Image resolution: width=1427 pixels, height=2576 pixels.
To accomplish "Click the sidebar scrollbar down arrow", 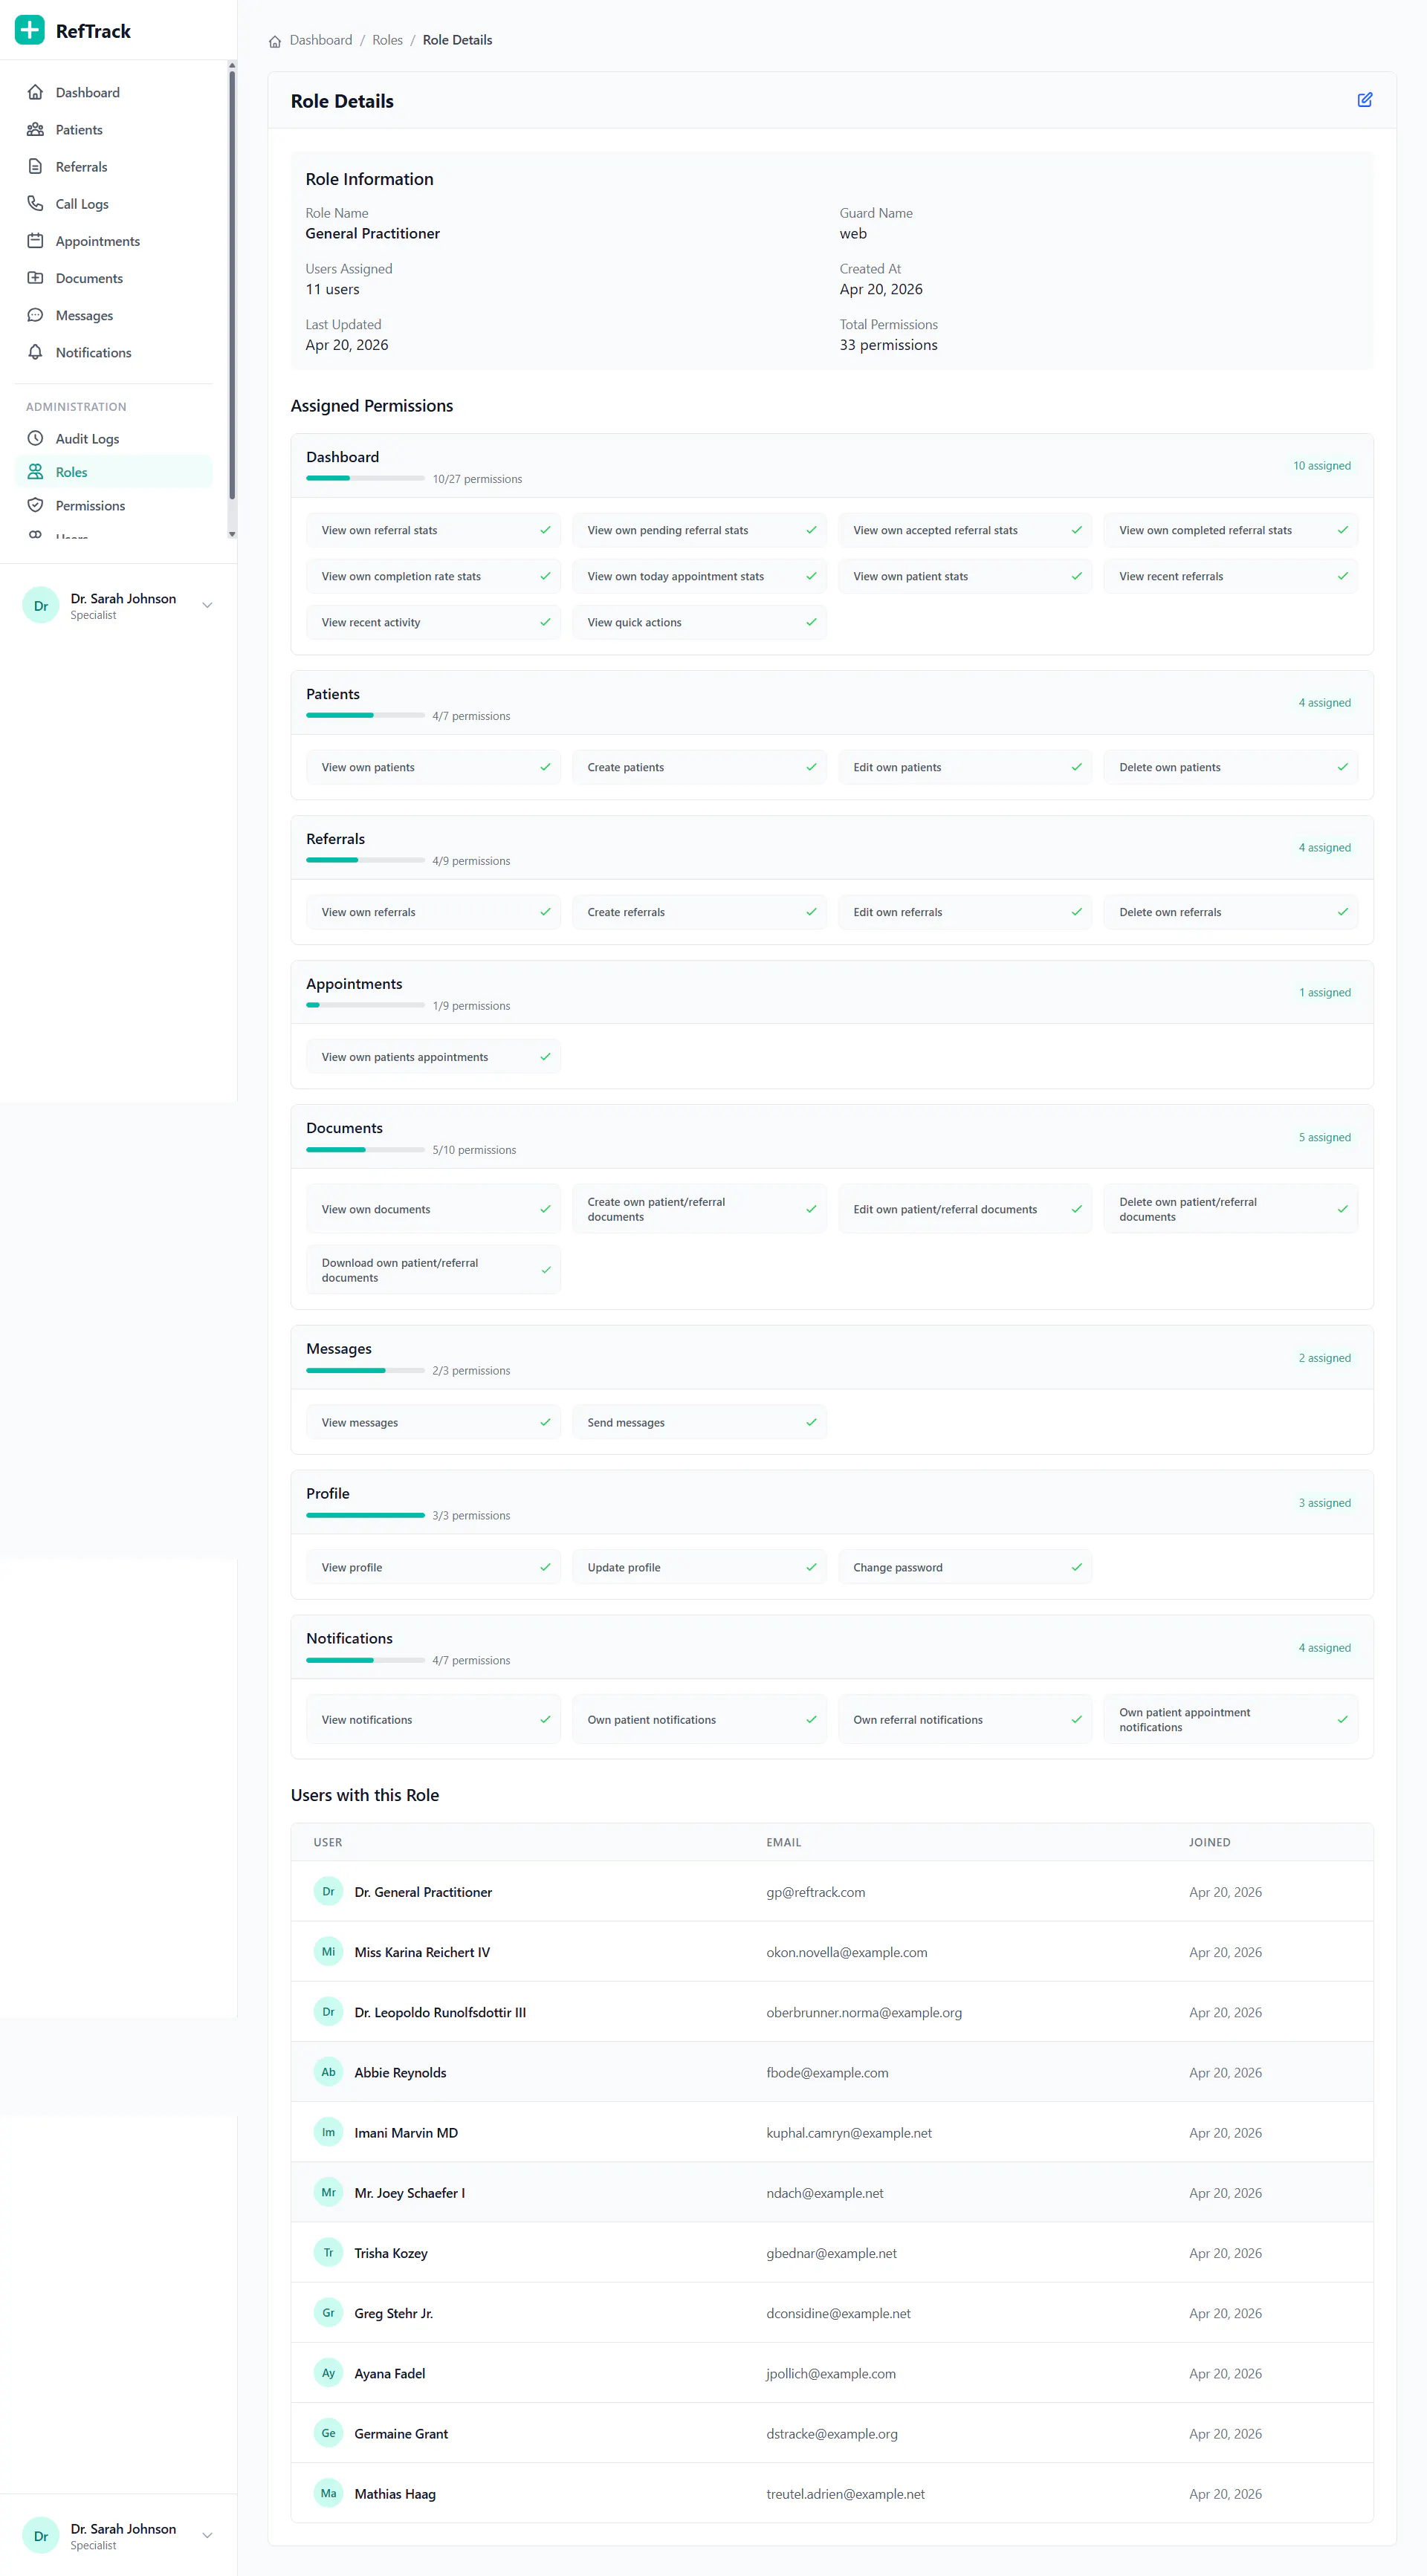I will point(232,534).
